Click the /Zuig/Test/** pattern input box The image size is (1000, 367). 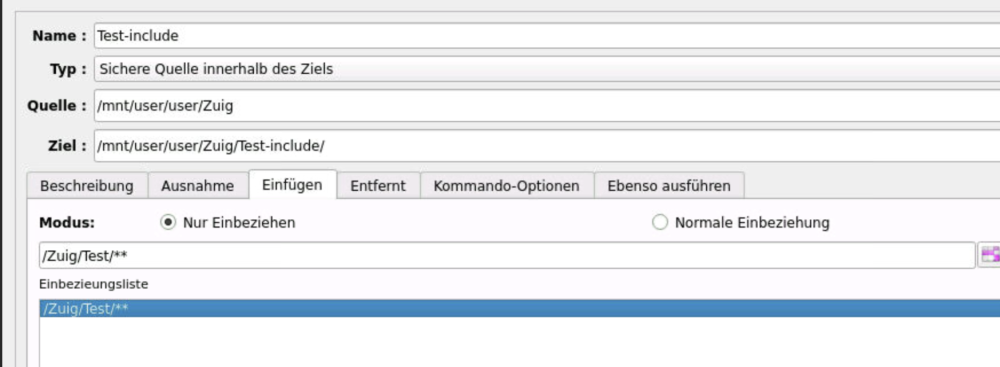[507, 255]
